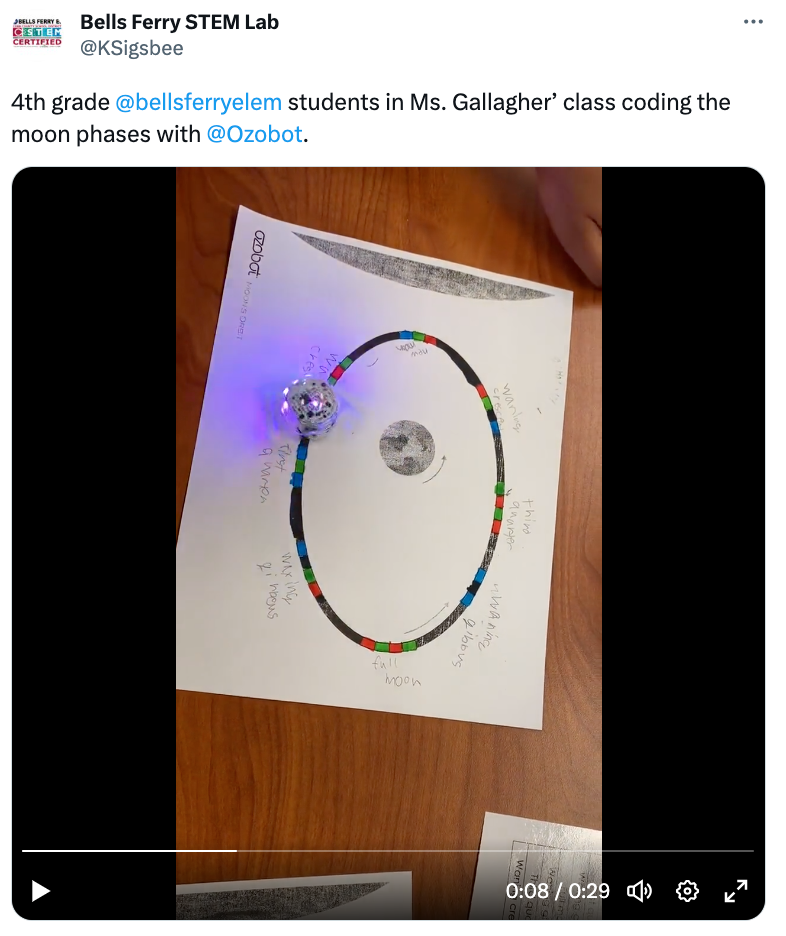This screenshot has width=786, height=936.
Task: Play the Ozobot moon phases video
Action: 41,891
